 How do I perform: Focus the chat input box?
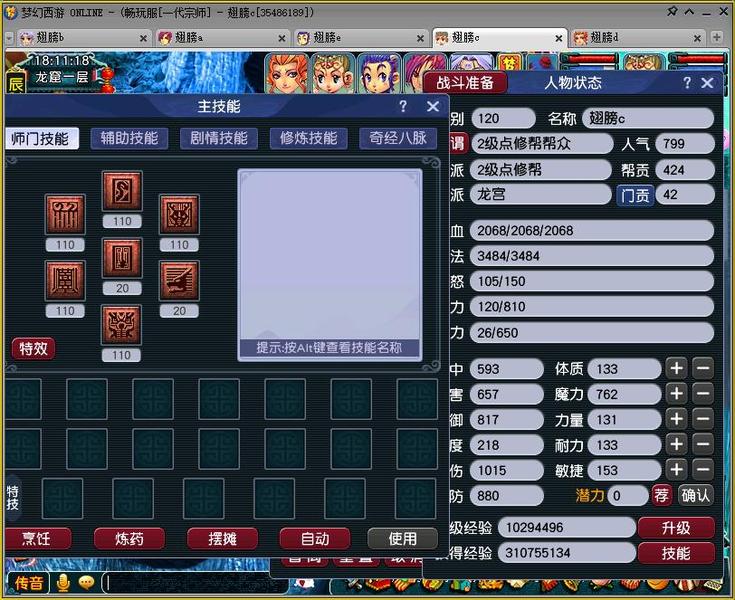pos(195,584)
